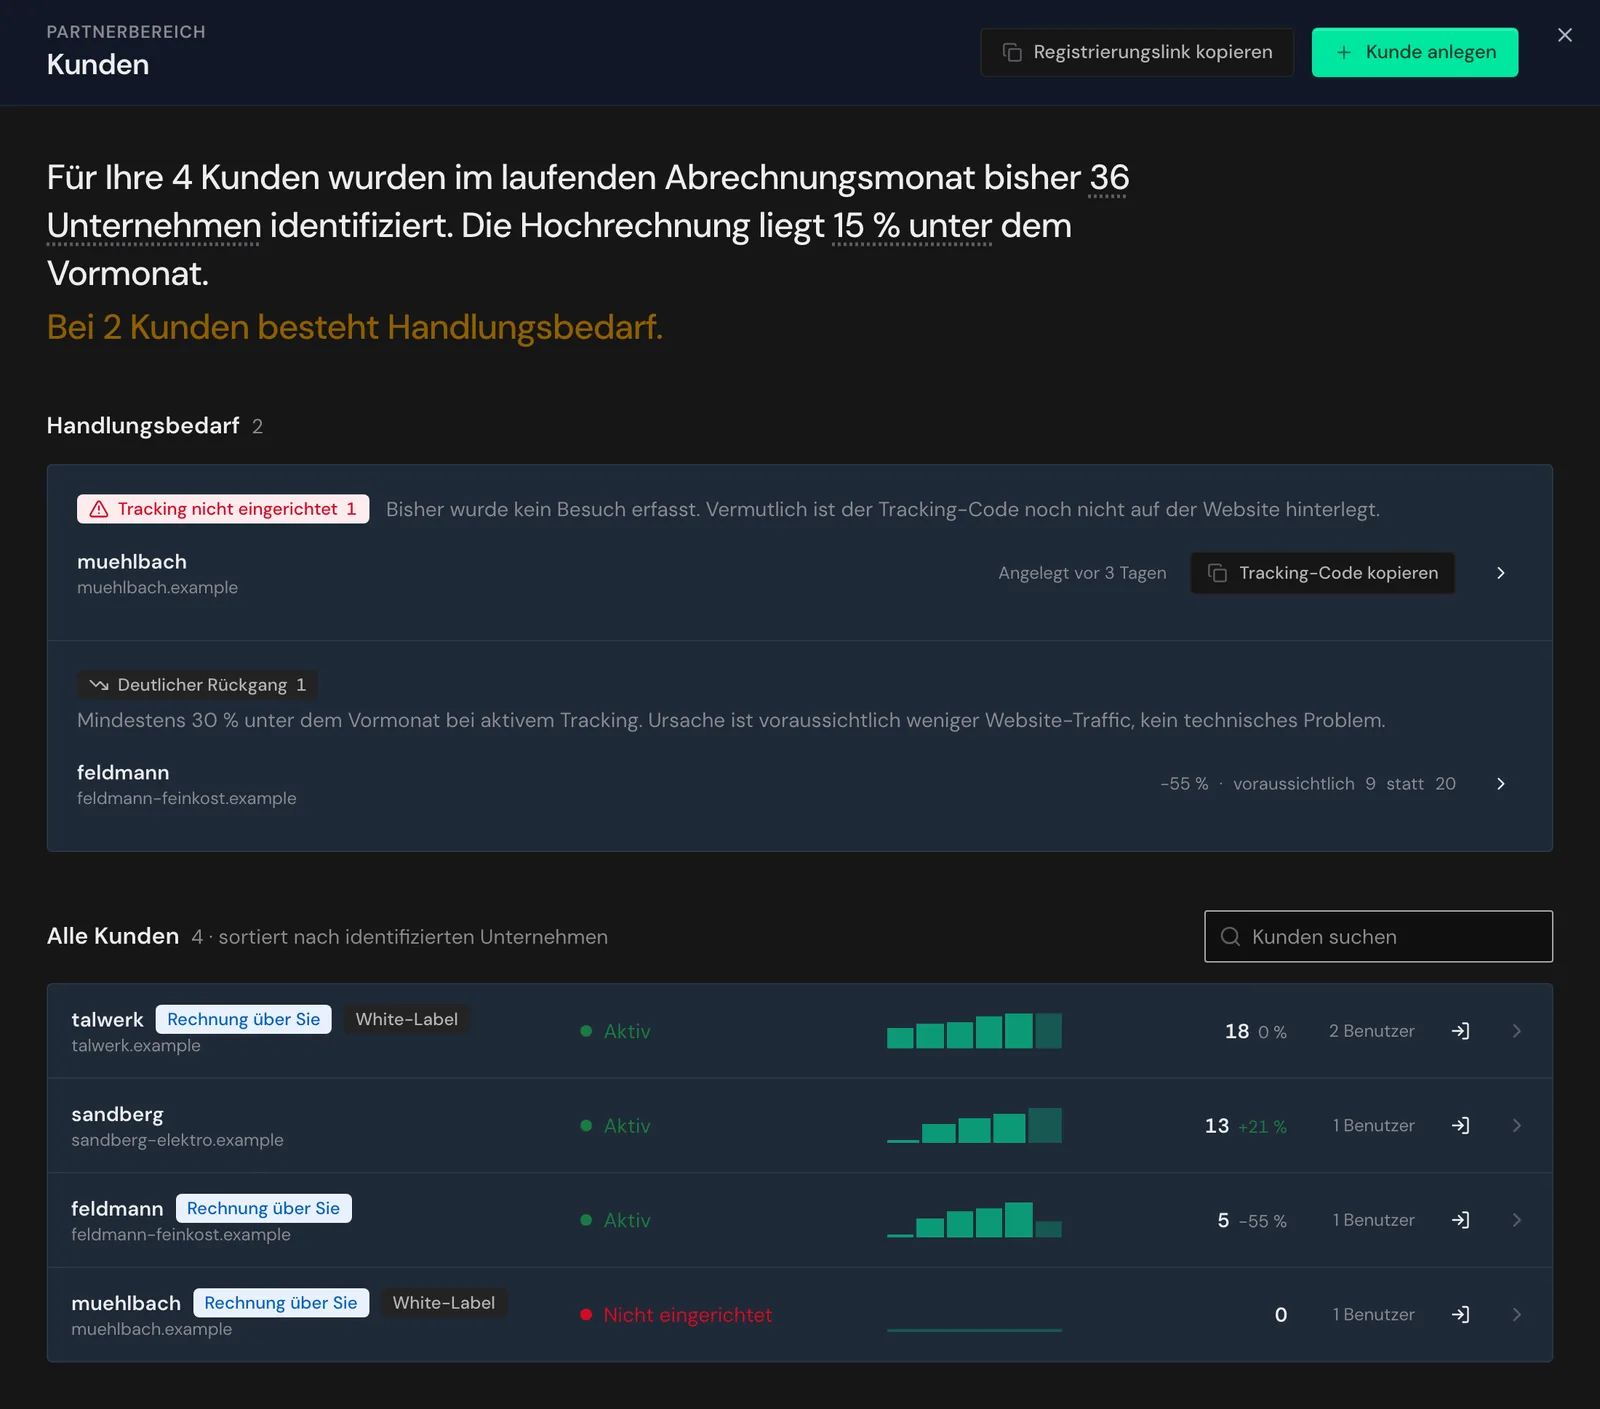Open feldmann details chevron in Handlungsbedarf
The width and height of the screenshot is (1600, 1409).
[x=1501, y=784]
